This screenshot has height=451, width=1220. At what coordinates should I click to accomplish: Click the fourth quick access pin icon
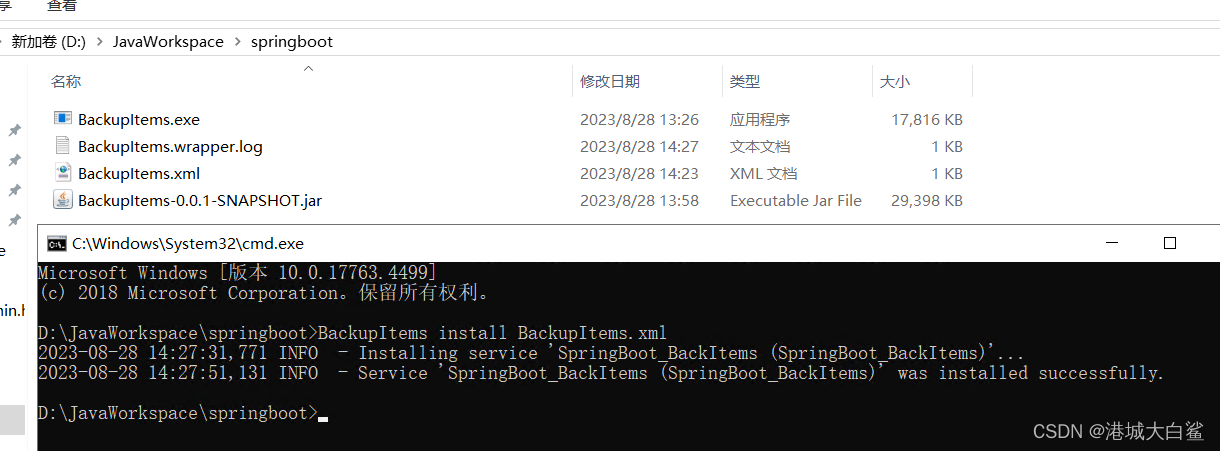coord(14,220)
